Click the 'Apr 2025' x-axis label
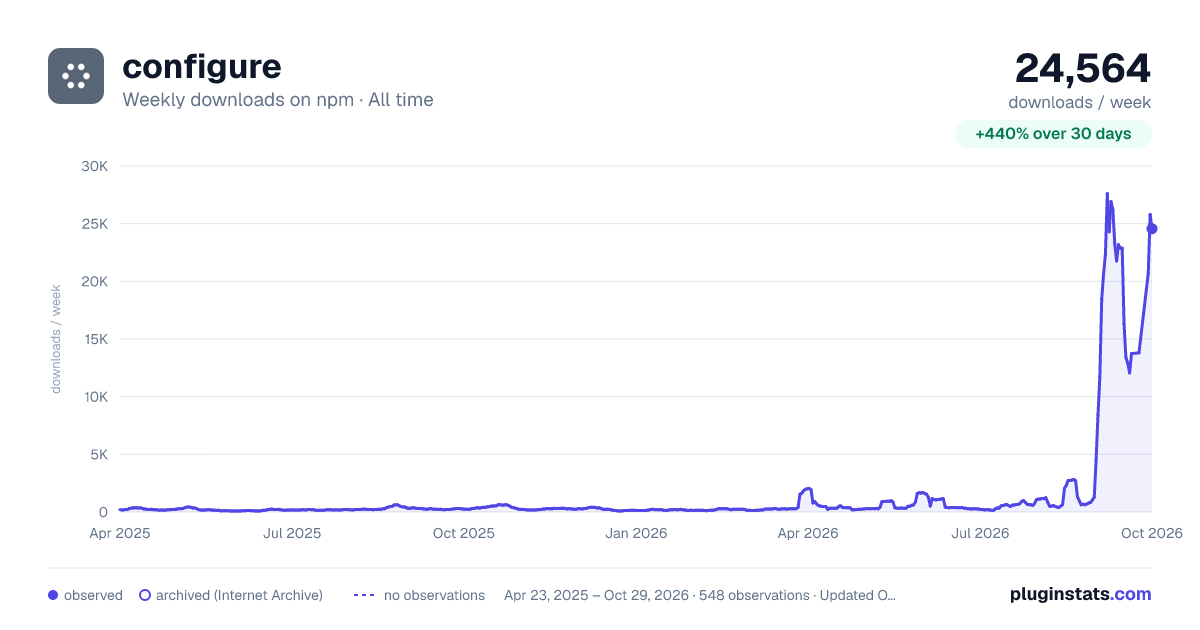 120,533
